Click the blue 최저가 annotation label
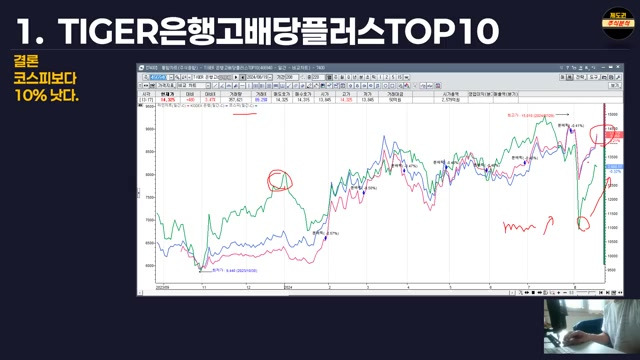The width and height of the screenshot is (640, 360). pyautogui.click(x=234, y=270)
